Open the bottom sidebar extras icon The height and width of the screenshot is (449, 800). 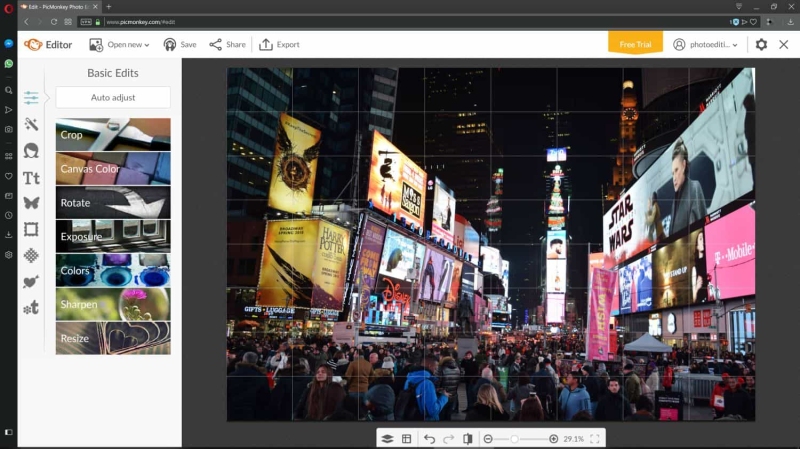pos(31,308)
